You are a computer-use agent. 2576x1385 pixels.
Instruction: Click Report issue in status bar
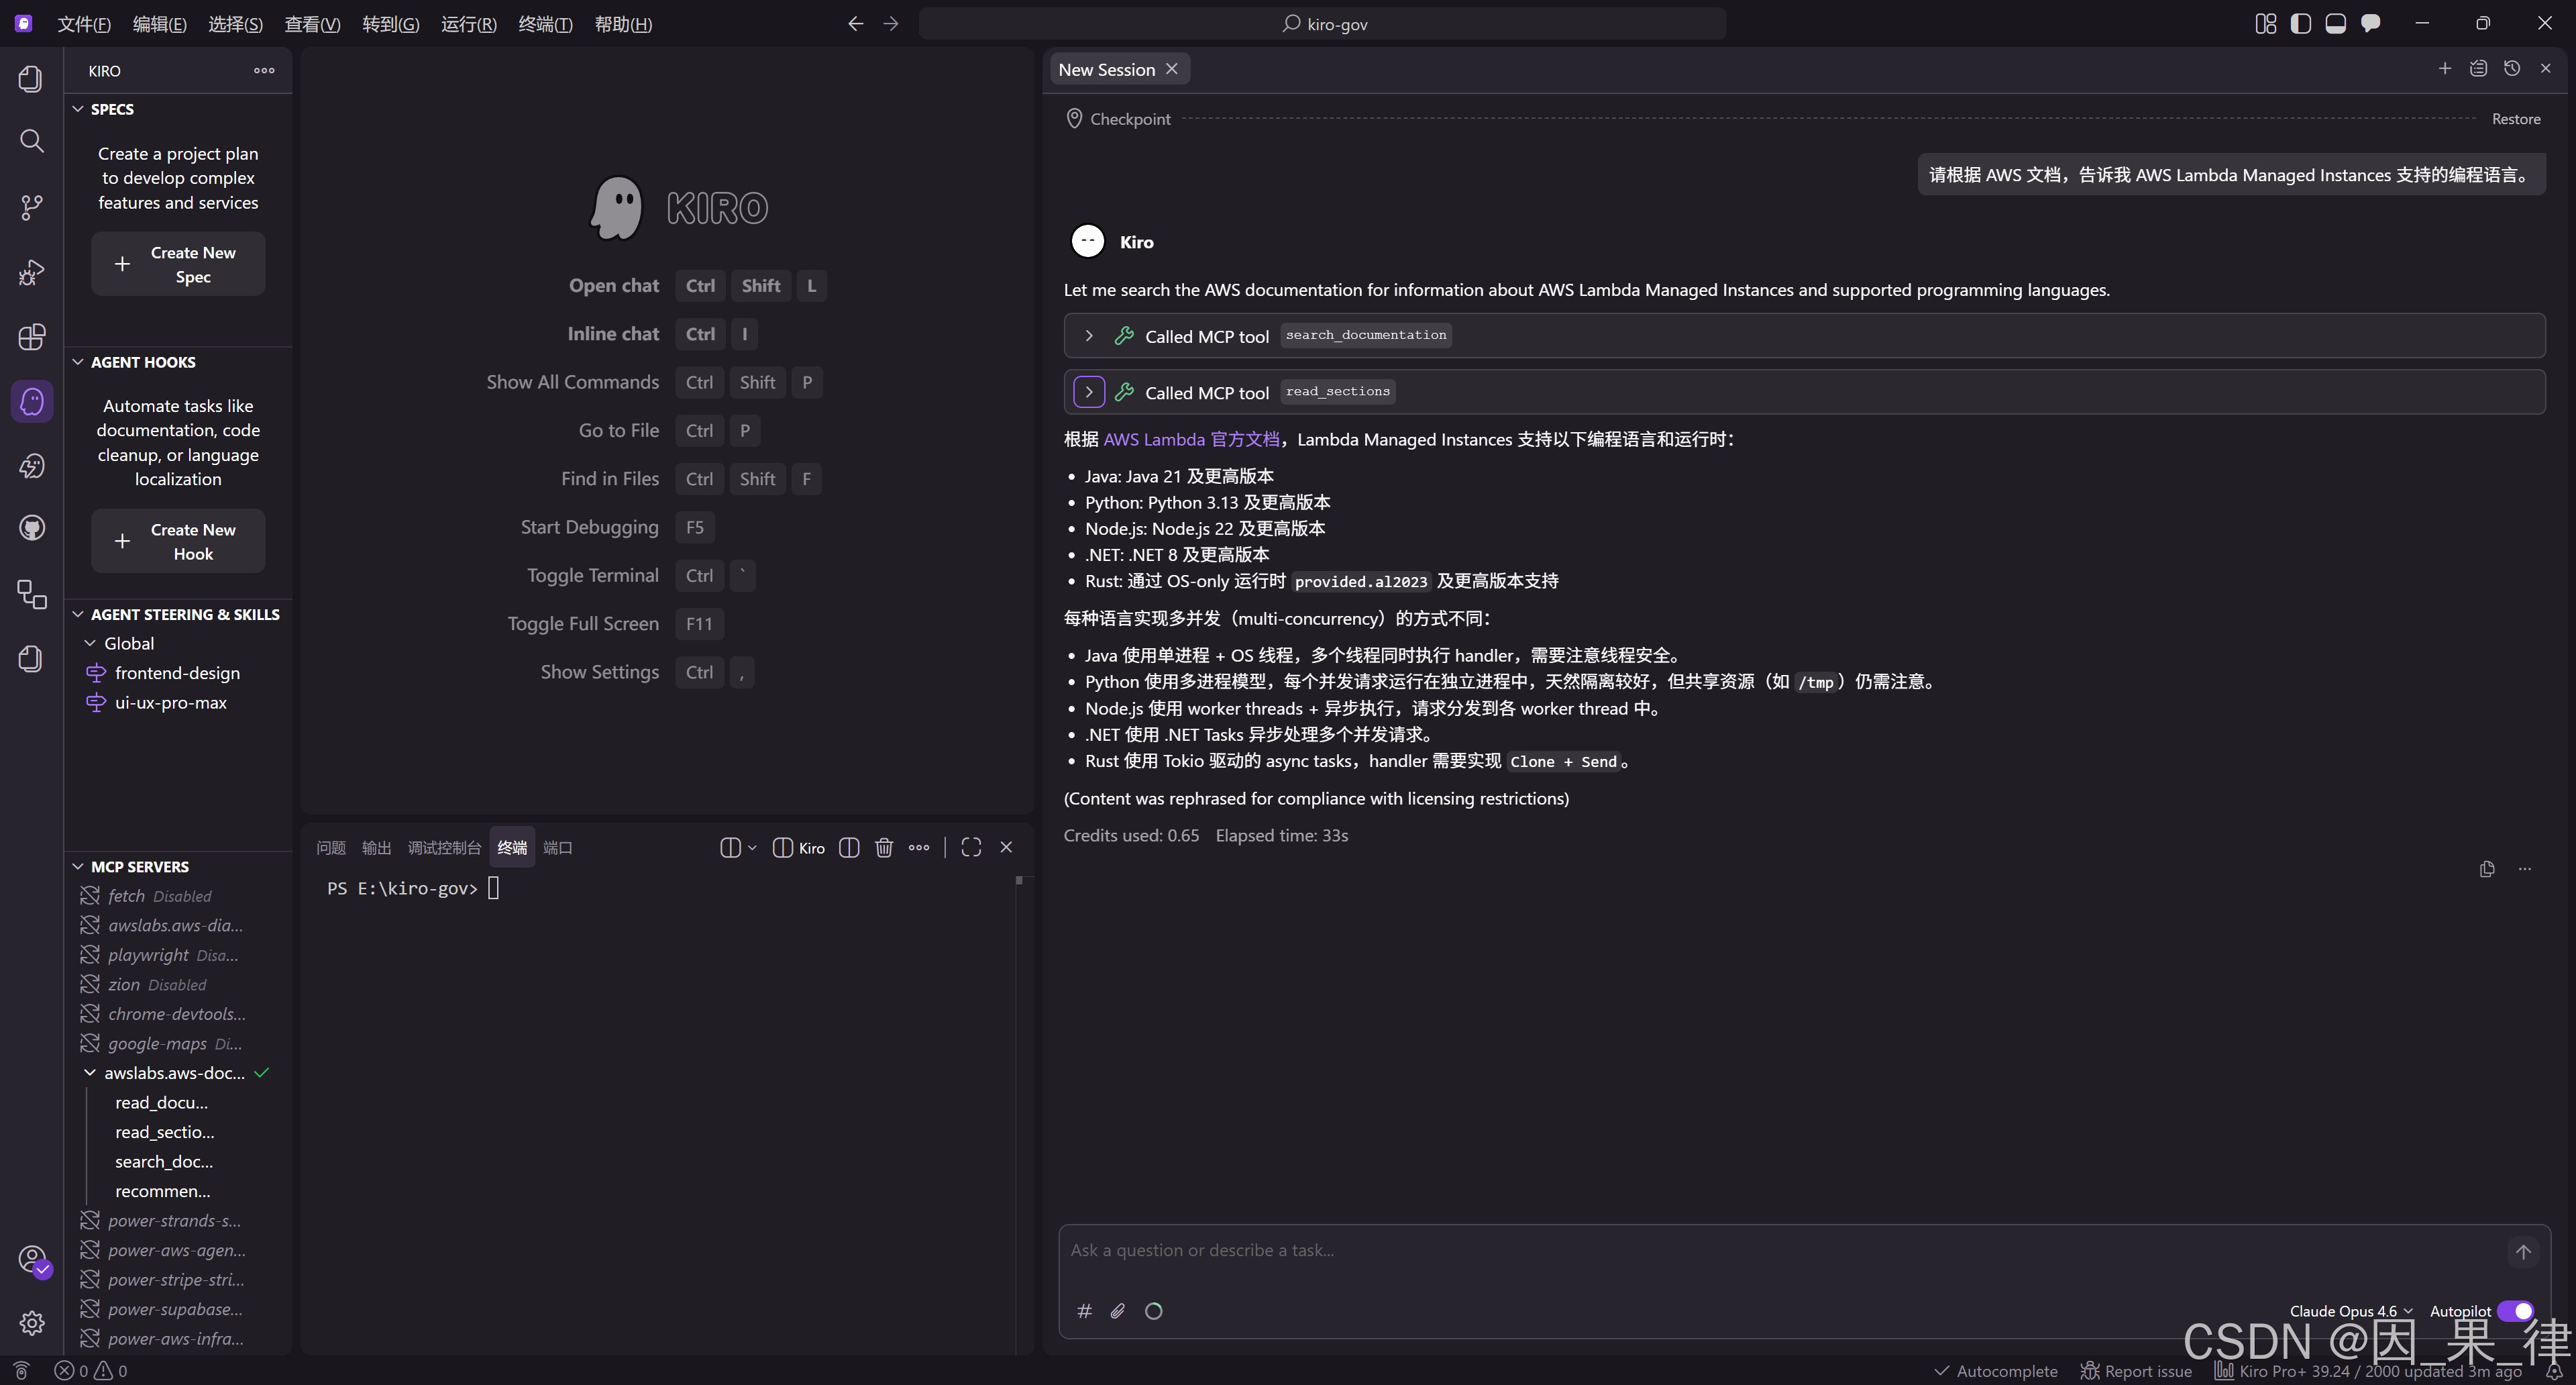pos(2137,1370)
